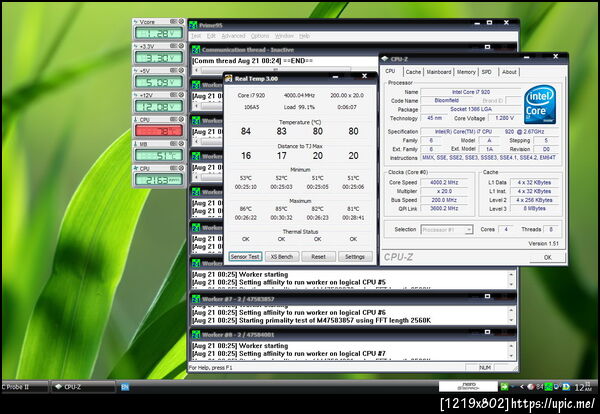Image resolution: width=600 pixels, height=414 pixels.
Task: Open settings icon on the CPU fan speed widget
Action: coord(173,168)
